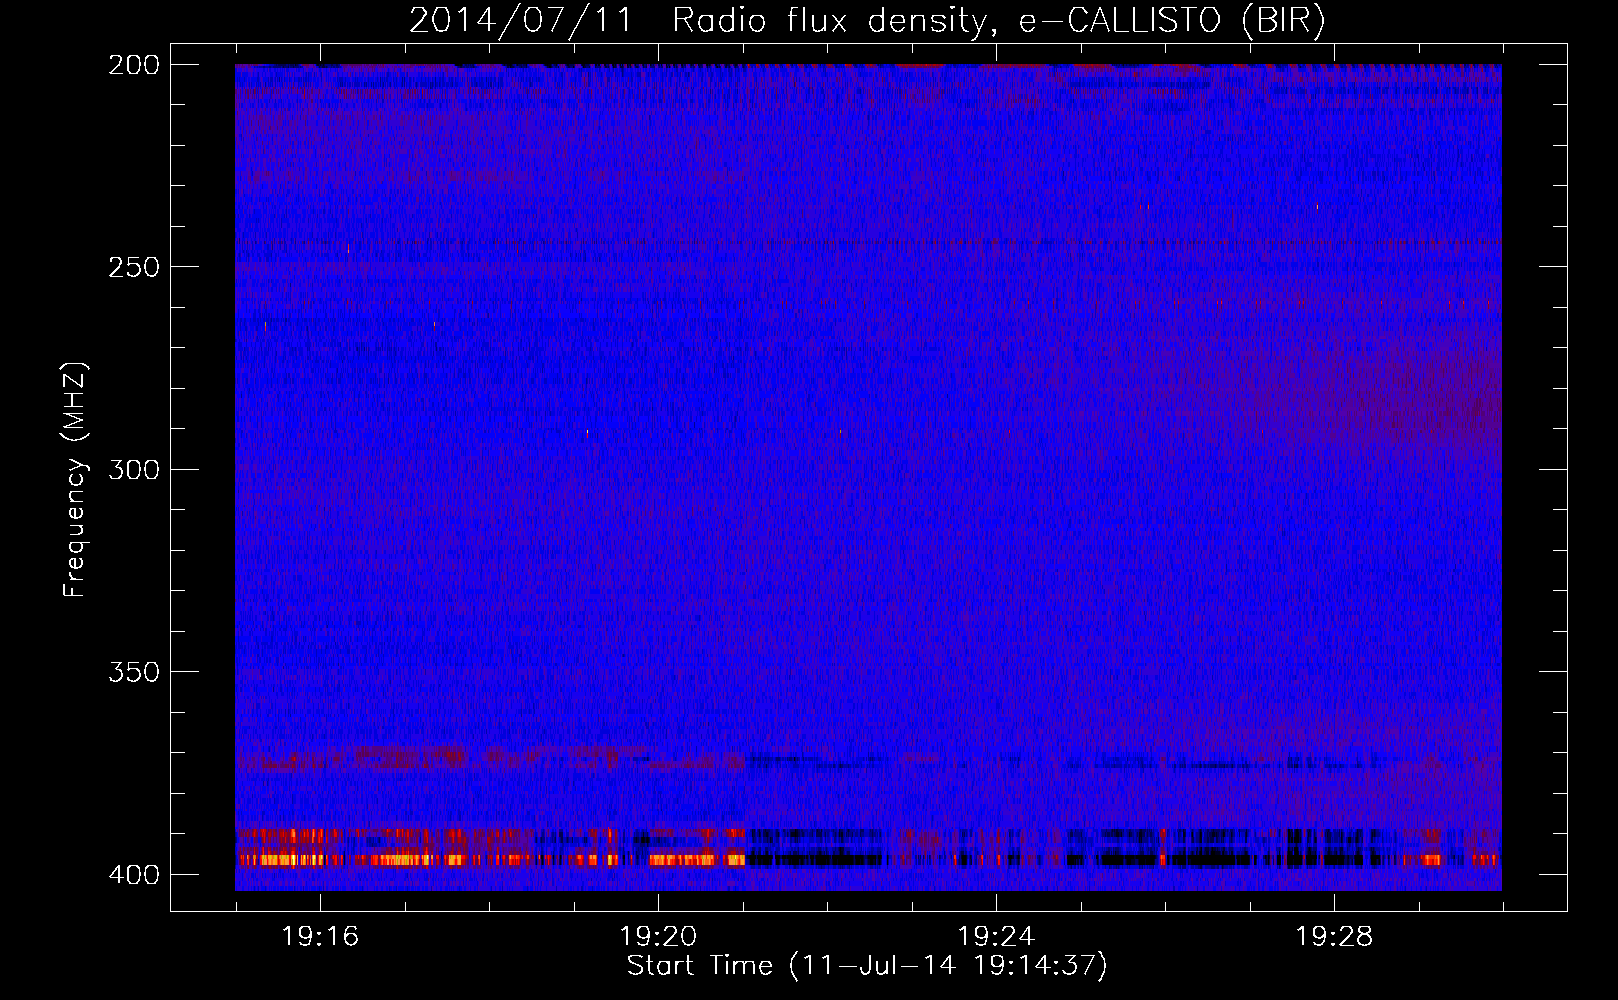Click the 19:28 time tick label

pyautogui.click(x=1334, y=937)
